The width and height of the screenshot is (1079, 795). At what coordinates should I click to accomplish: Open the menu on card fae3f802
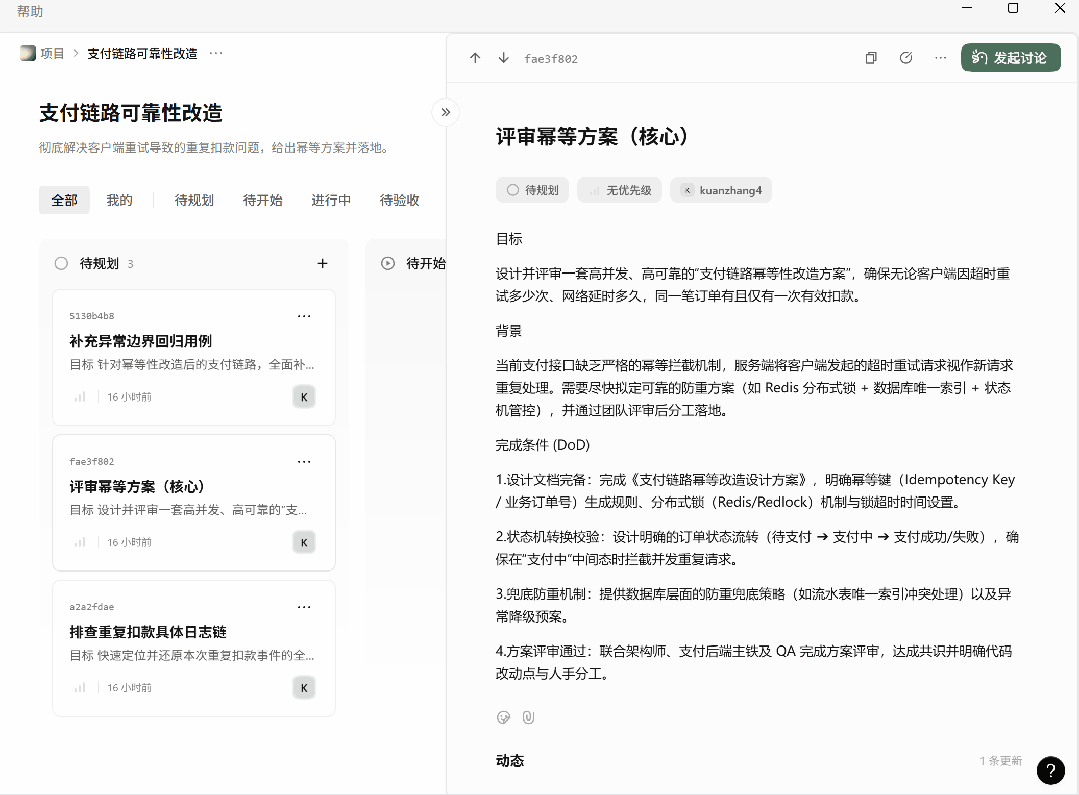coord(304,461)
